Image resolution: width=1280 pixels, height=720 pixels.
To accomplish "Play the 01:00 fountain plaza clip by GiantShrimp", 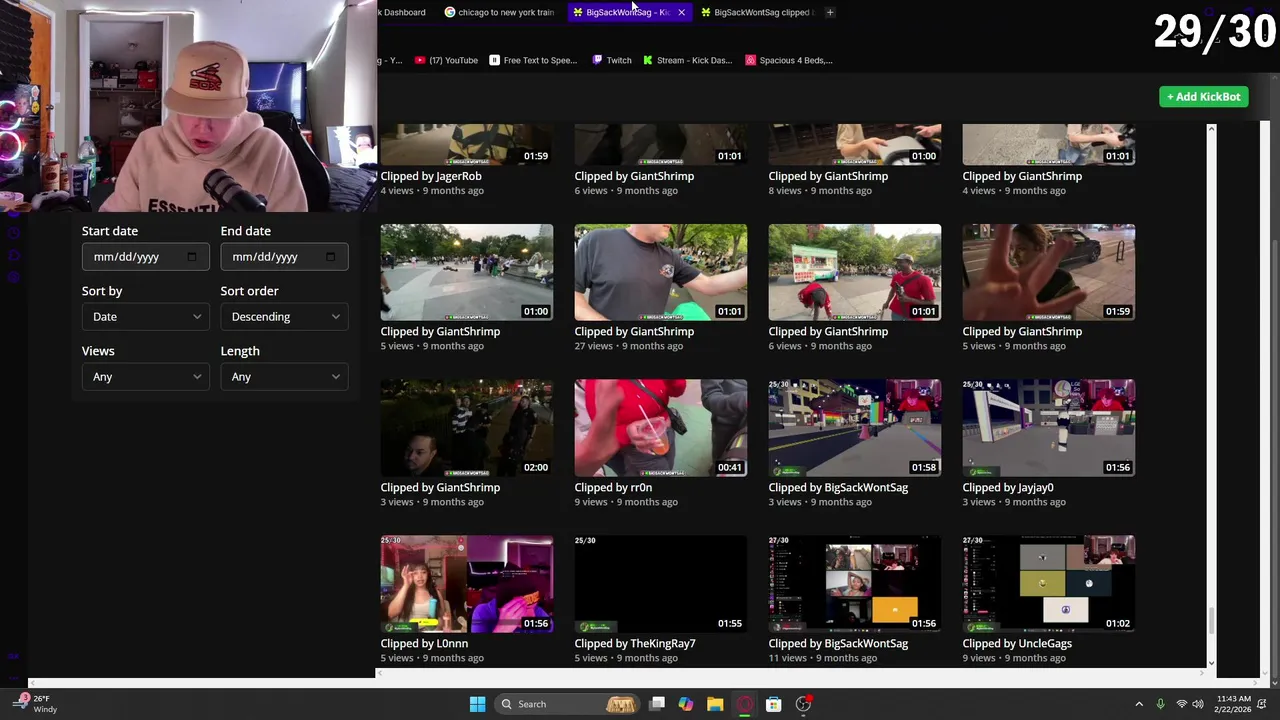I will (x=466, y=272).
